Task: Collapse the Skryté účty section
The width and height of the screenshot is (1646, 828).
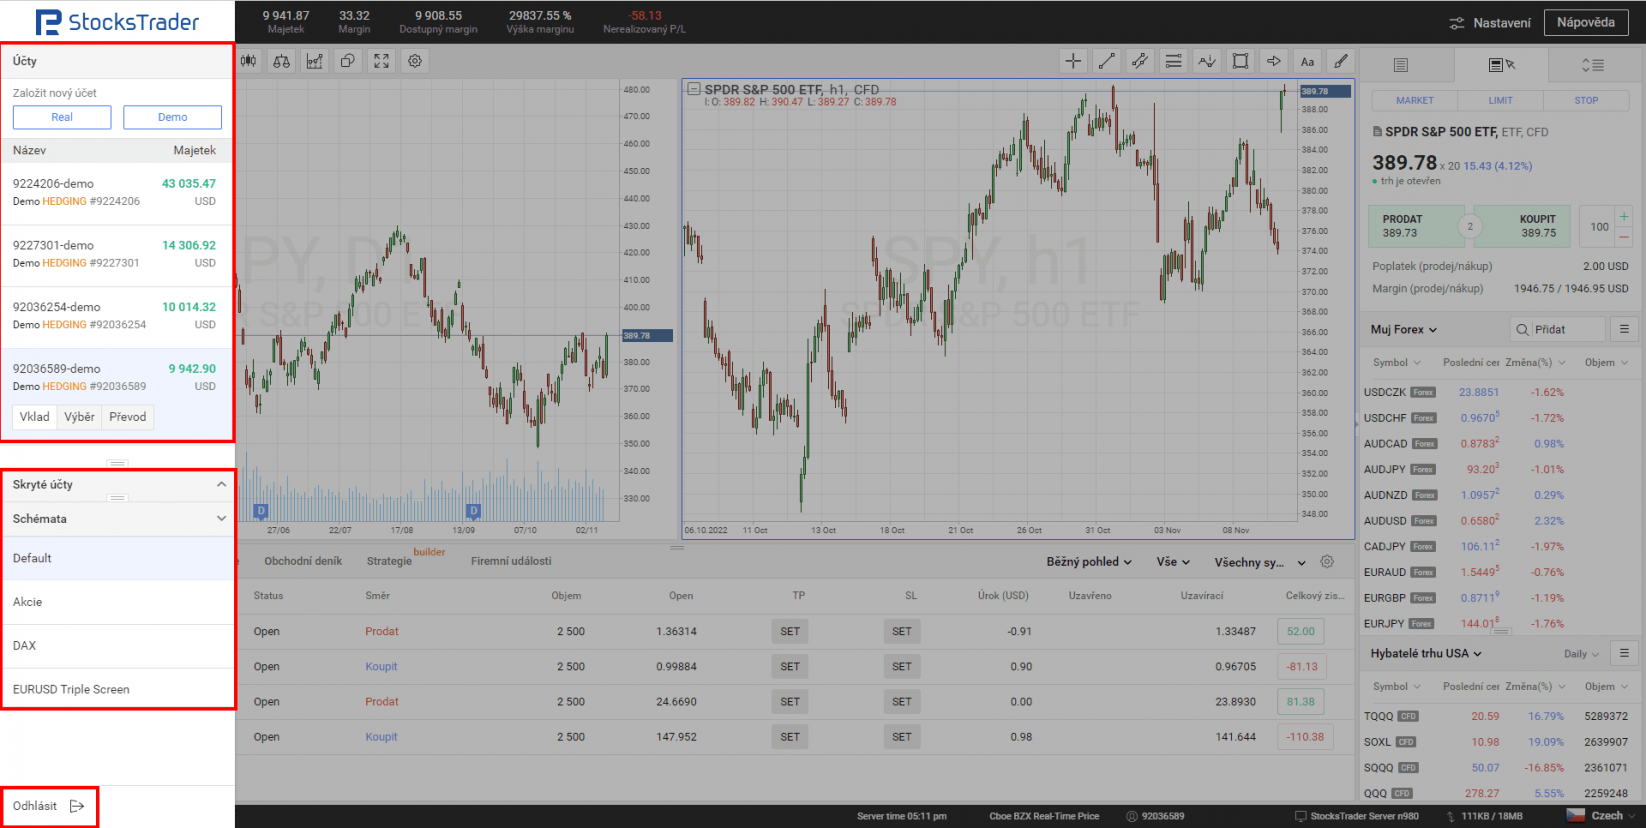Action: tap(221, 485)
